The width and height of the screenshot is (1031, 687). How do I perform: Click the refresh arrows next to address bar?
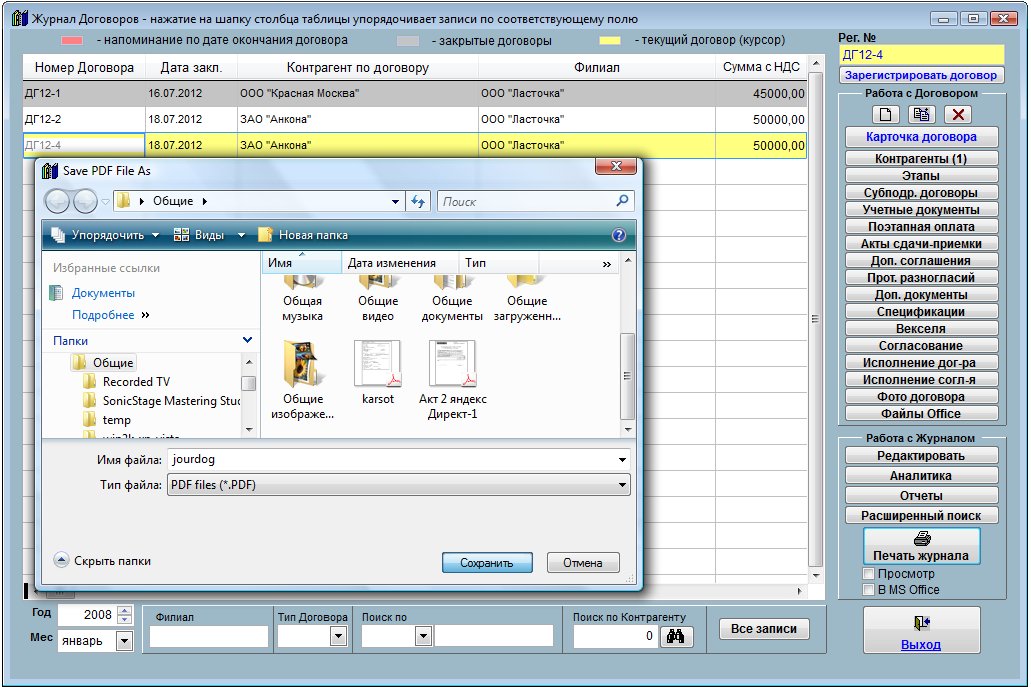pyautogui.click(x=419, y=201)
